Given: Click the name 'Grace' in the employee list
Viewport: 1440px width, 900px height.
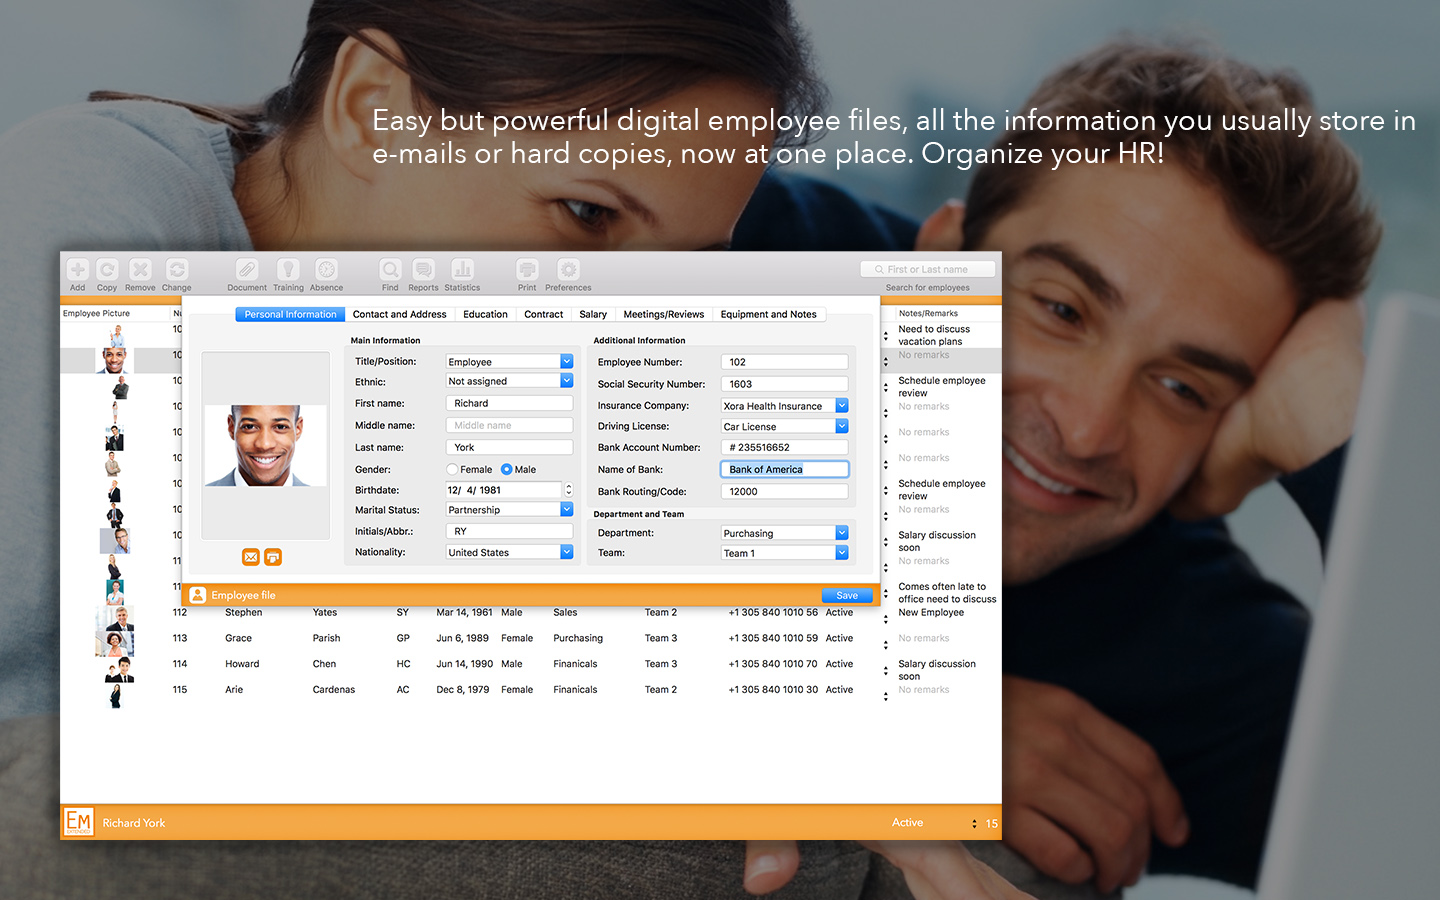Looking at the screenshot, I should (x=239, y=638).
